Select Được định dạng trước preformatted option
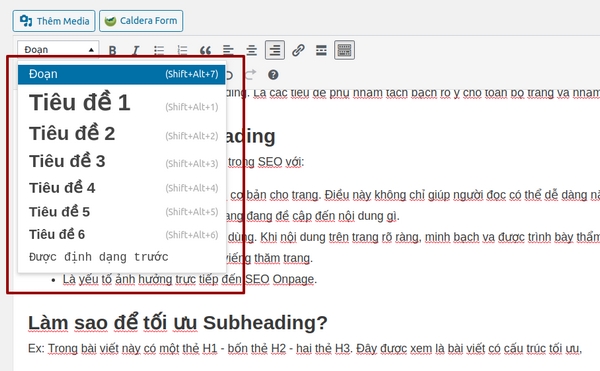The image size is (600, 371). coord(122,257)
